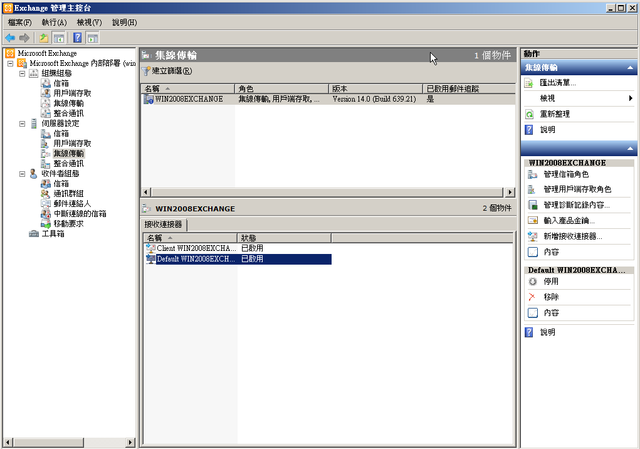Click 匯出清單 action
This screenshot has height=449, width=640.
tap(558, 83)
